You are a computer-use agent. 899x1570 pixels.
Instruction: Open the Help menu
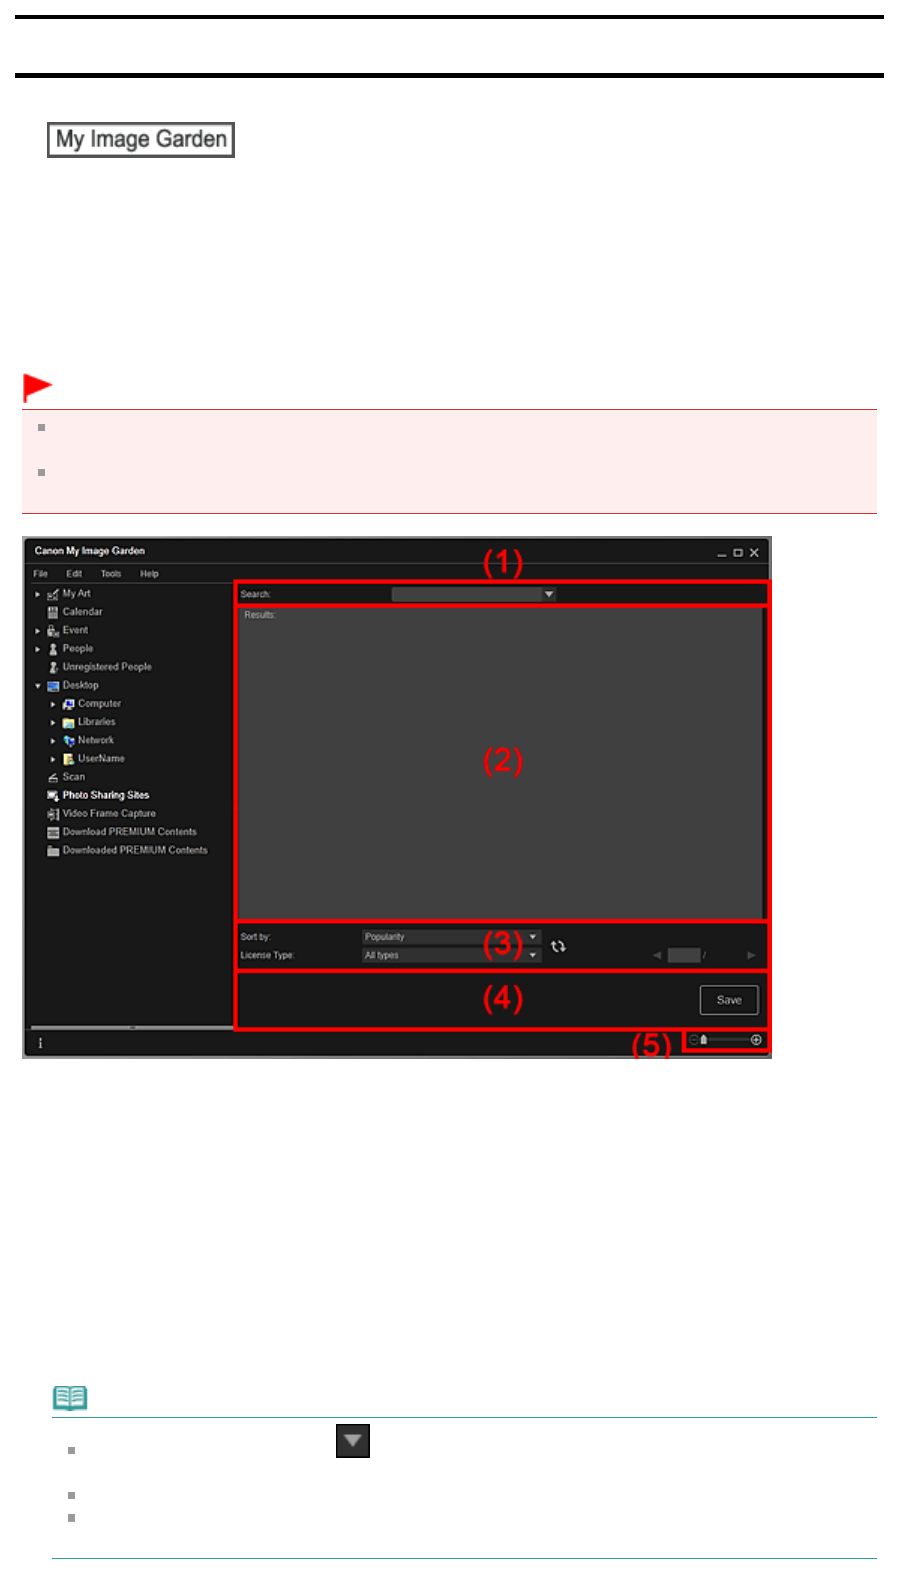[x=149, y=574]
